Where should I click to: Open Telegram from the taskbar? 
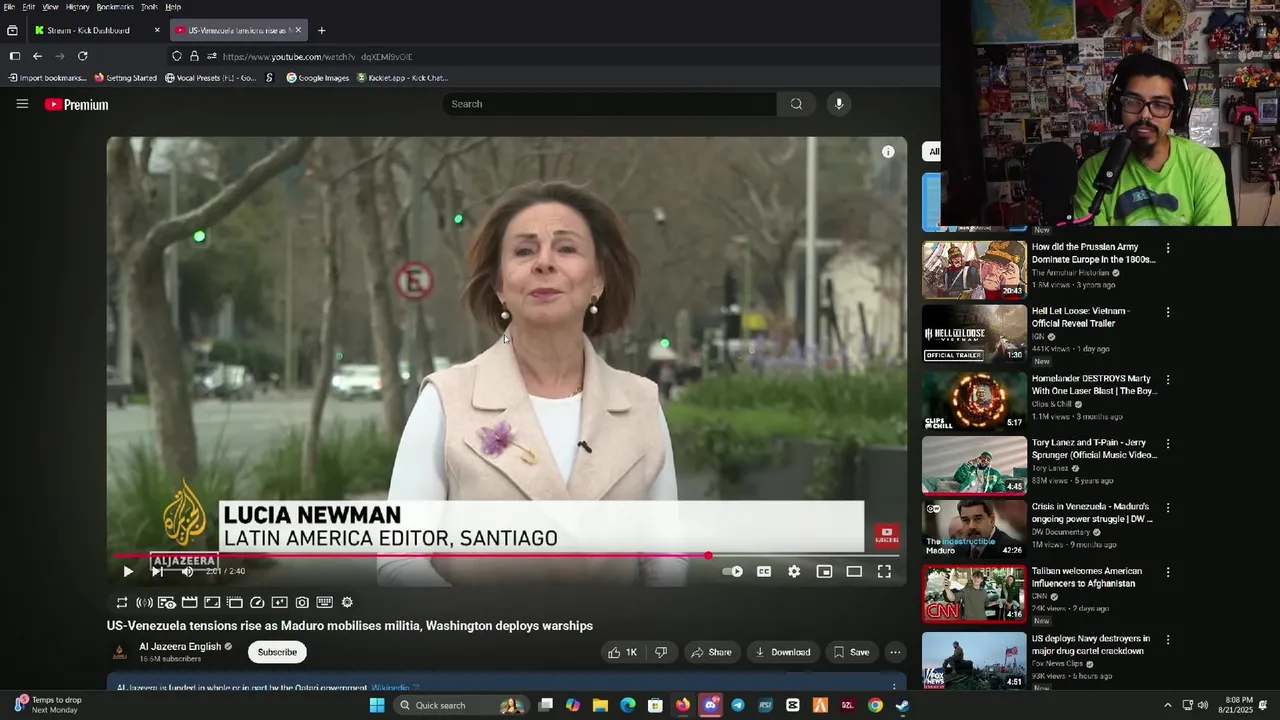(x=737, y=705)
